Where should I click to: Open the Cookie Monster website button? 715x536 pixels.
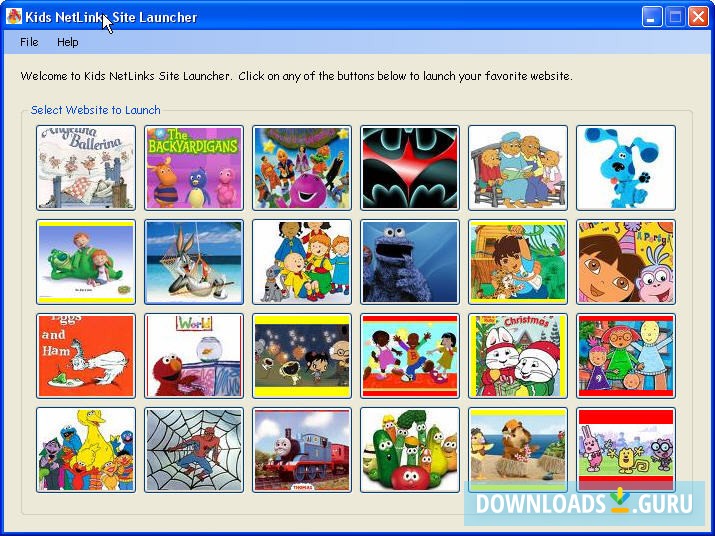tap(410, 262)
